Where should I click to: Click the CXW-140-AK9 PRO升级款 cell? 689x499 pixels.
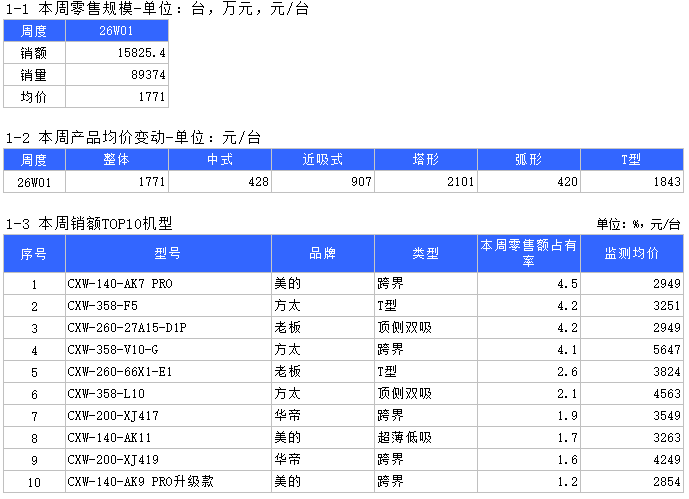(x=167, y=482)
